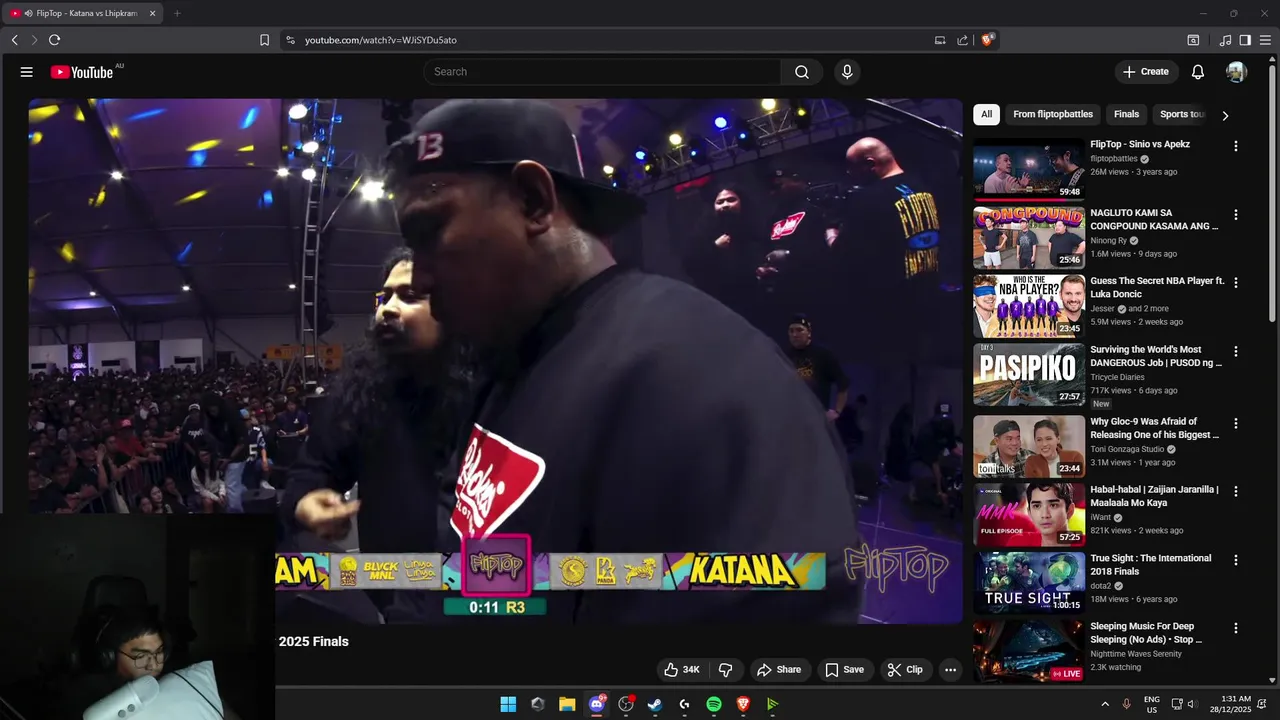The height and width of the screenshot is (720, 1280).
Task: Go to the YouTube home logo
Action: click(82, 72)
